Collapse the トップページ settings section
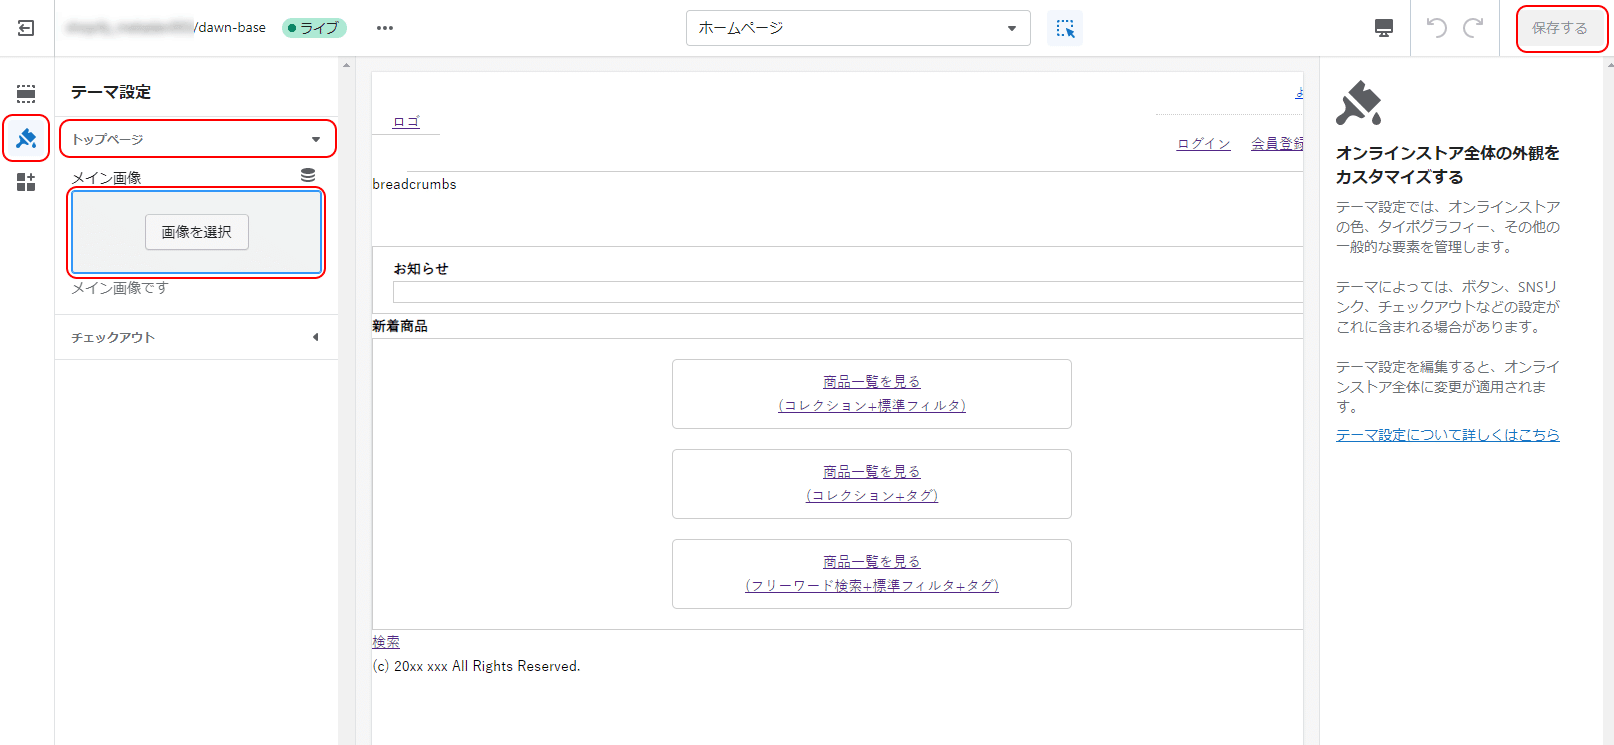The width and height of the screenshot is (1614, 745). click(198, 139)
